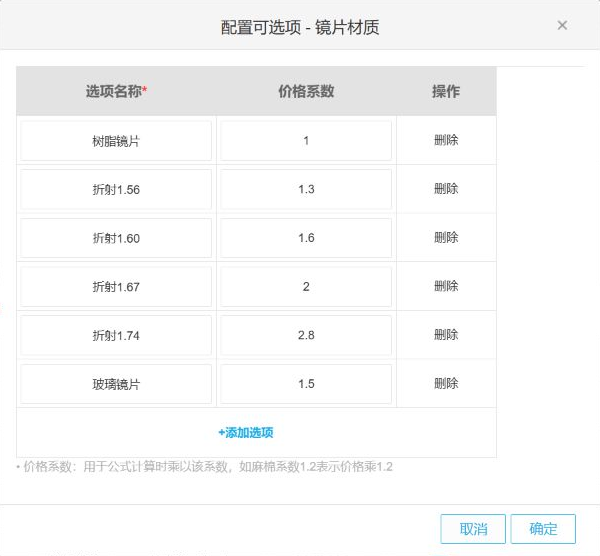
Task: Click the 折射1.56 option name field
Action: (116, 189)
